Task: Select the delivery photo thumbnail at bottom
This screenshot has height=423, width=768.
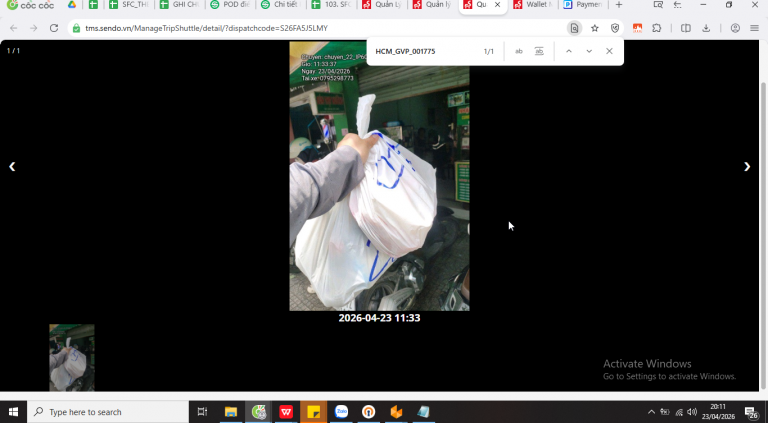Action: coord(72,357)
